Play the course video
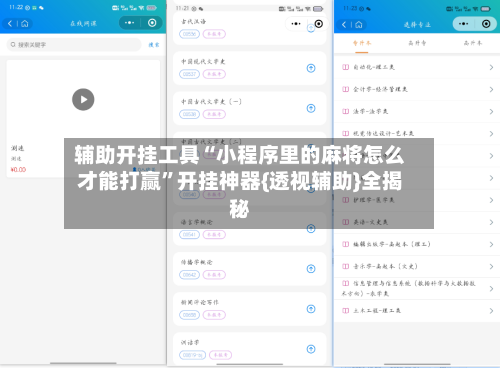Viewport: 500px width, 368px height. point(83,99)
